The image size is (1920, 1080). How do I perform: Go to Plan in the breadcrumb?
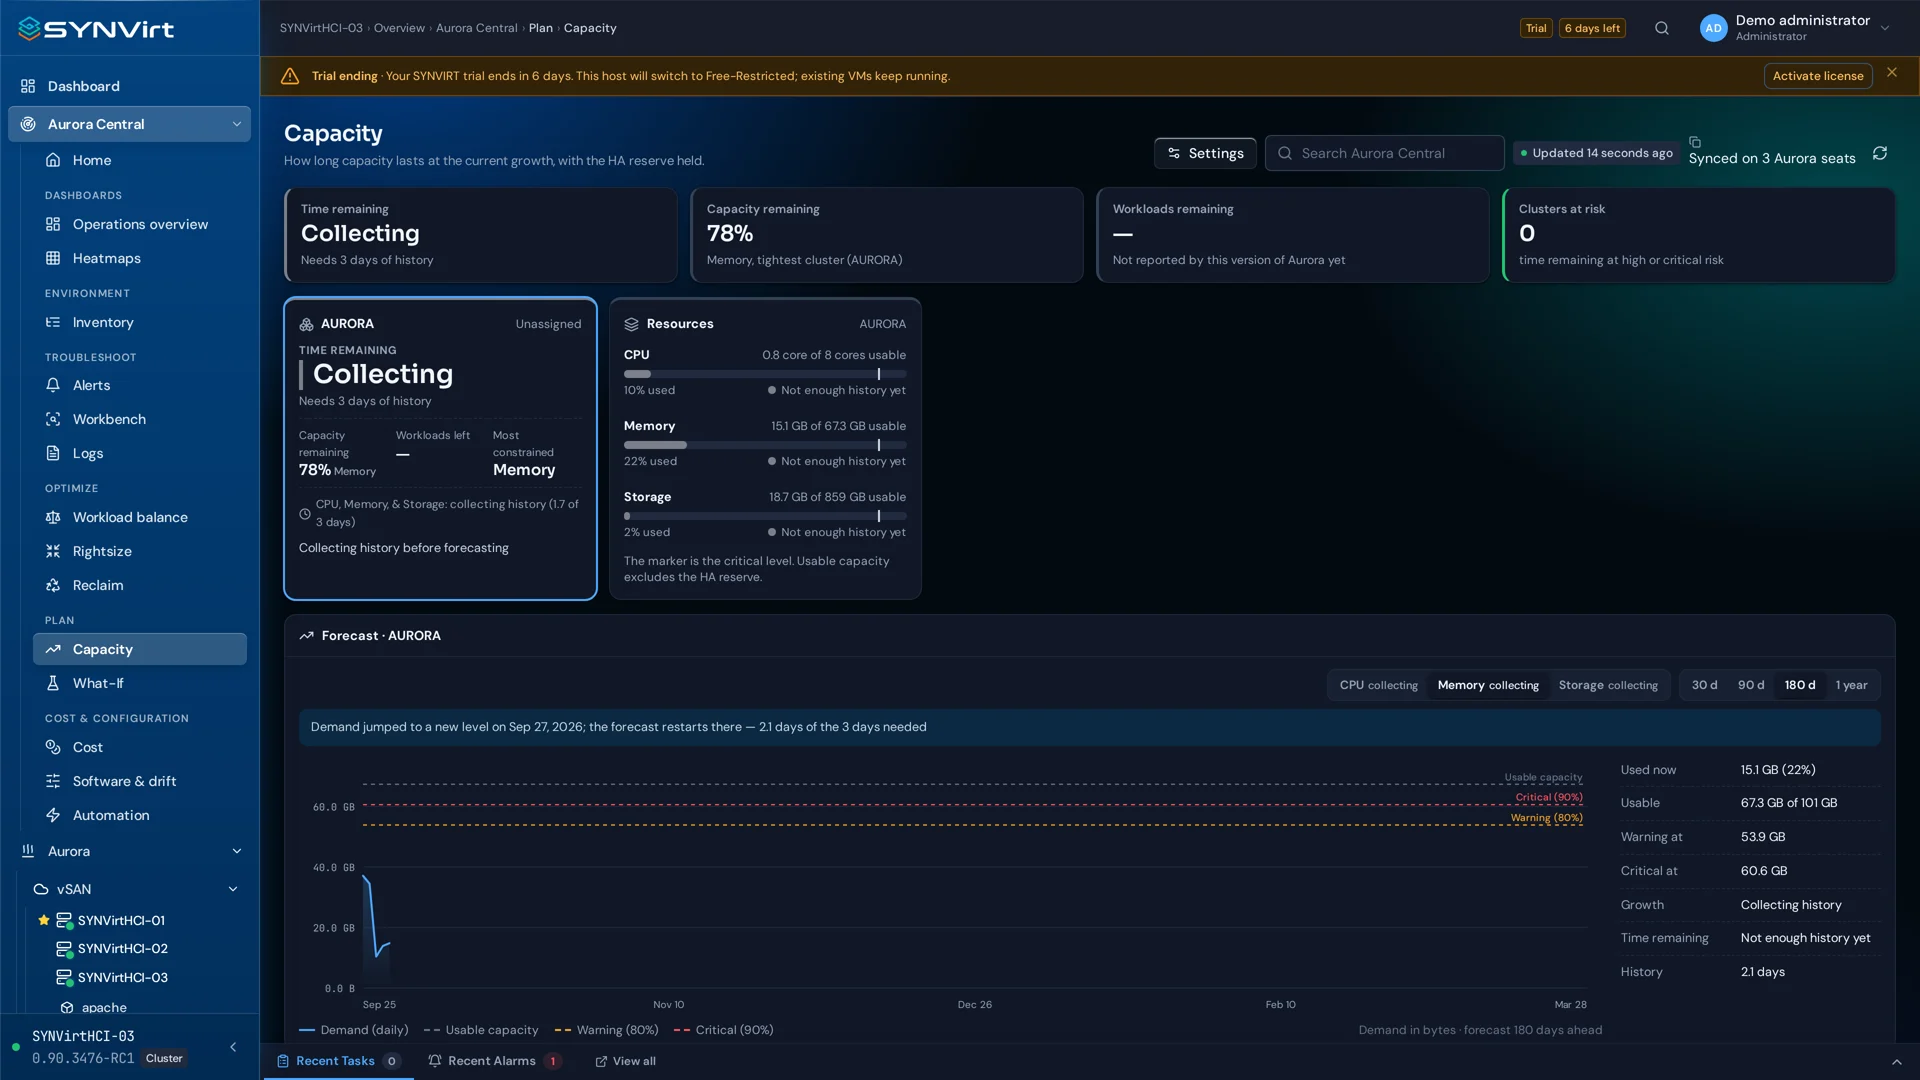tap(541, 28)
